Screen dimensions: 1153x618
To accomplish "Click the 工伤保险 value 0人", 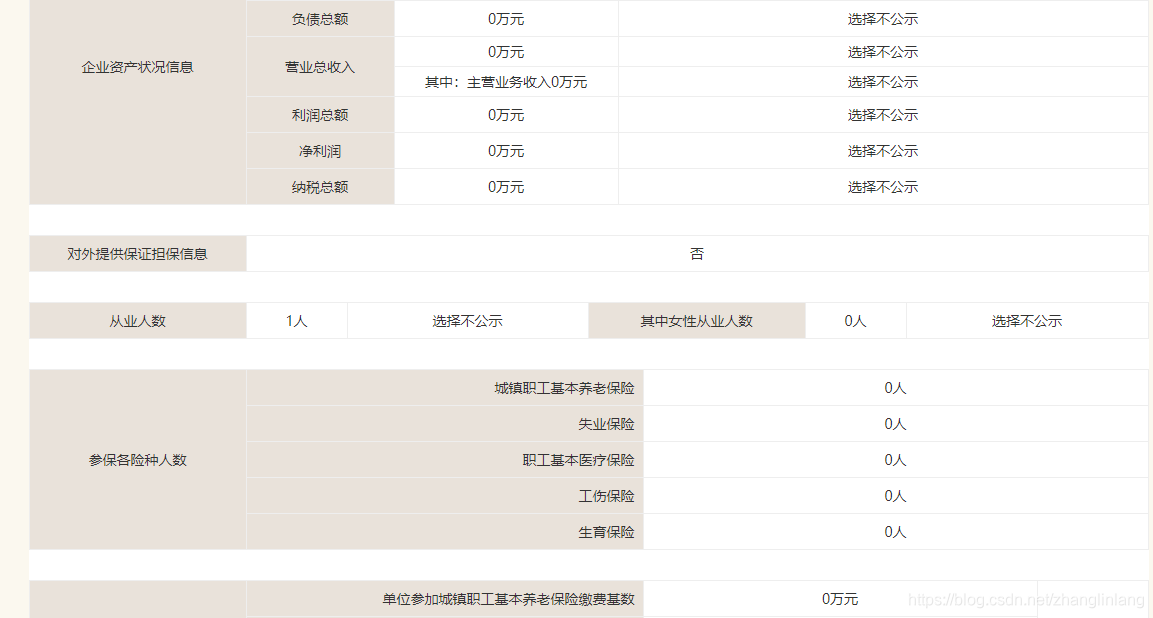I will click(x=895, y=495).
